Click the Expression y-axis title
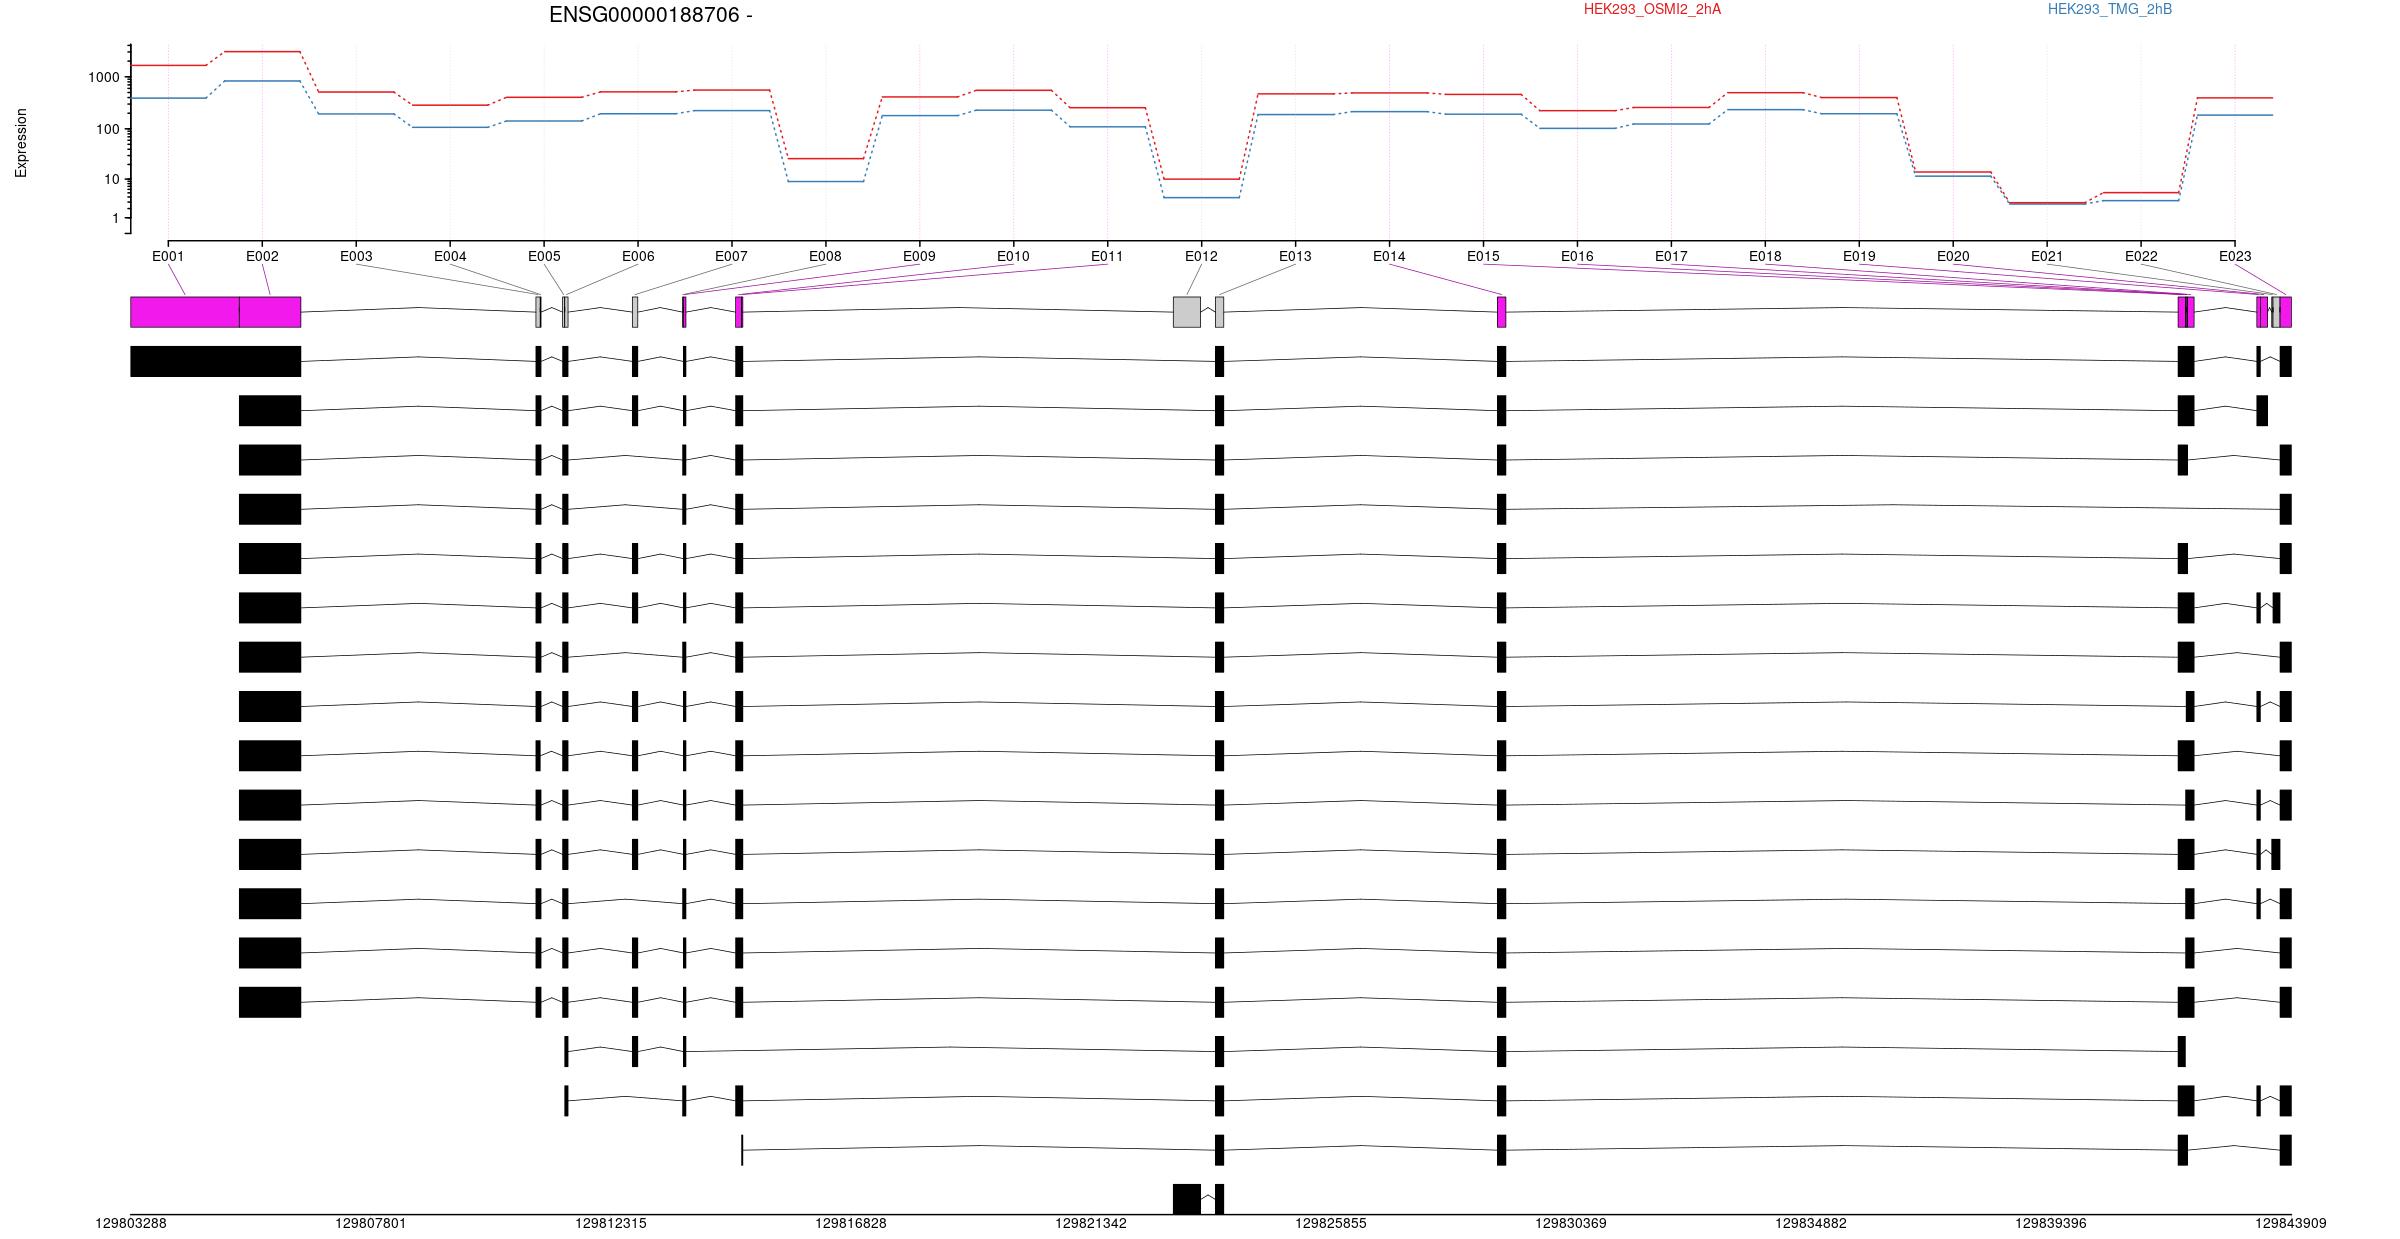2400x1239 pixels. click(x=21, y=143)
